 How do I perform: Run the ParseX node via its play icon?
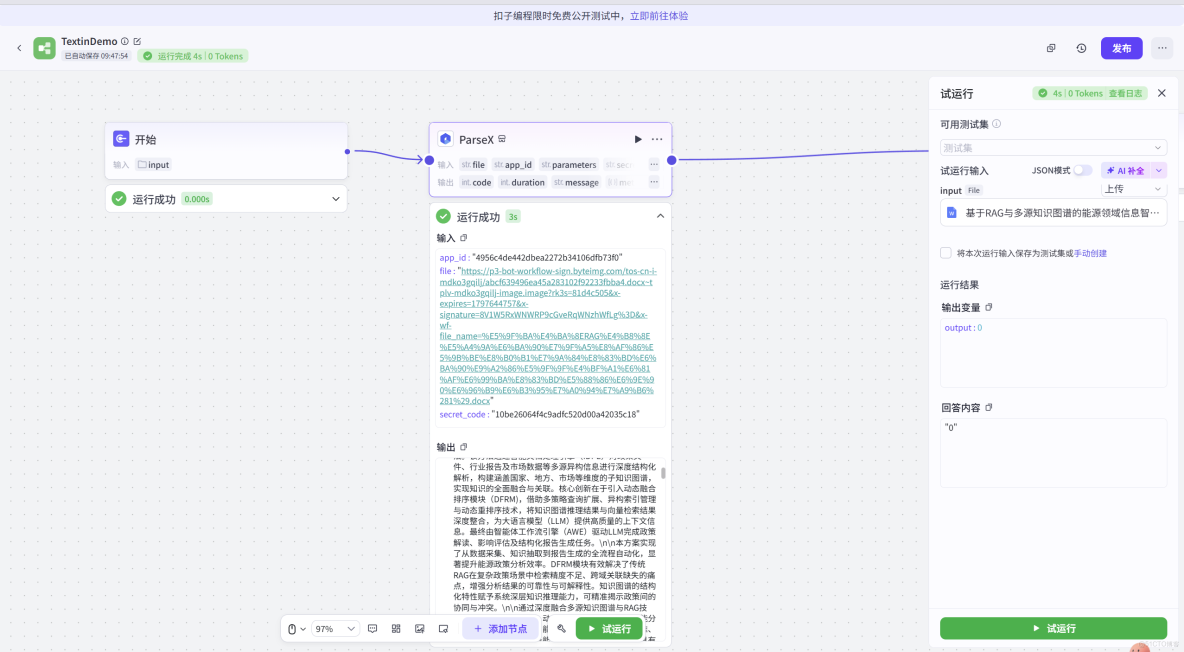click(x=638, y=139)
